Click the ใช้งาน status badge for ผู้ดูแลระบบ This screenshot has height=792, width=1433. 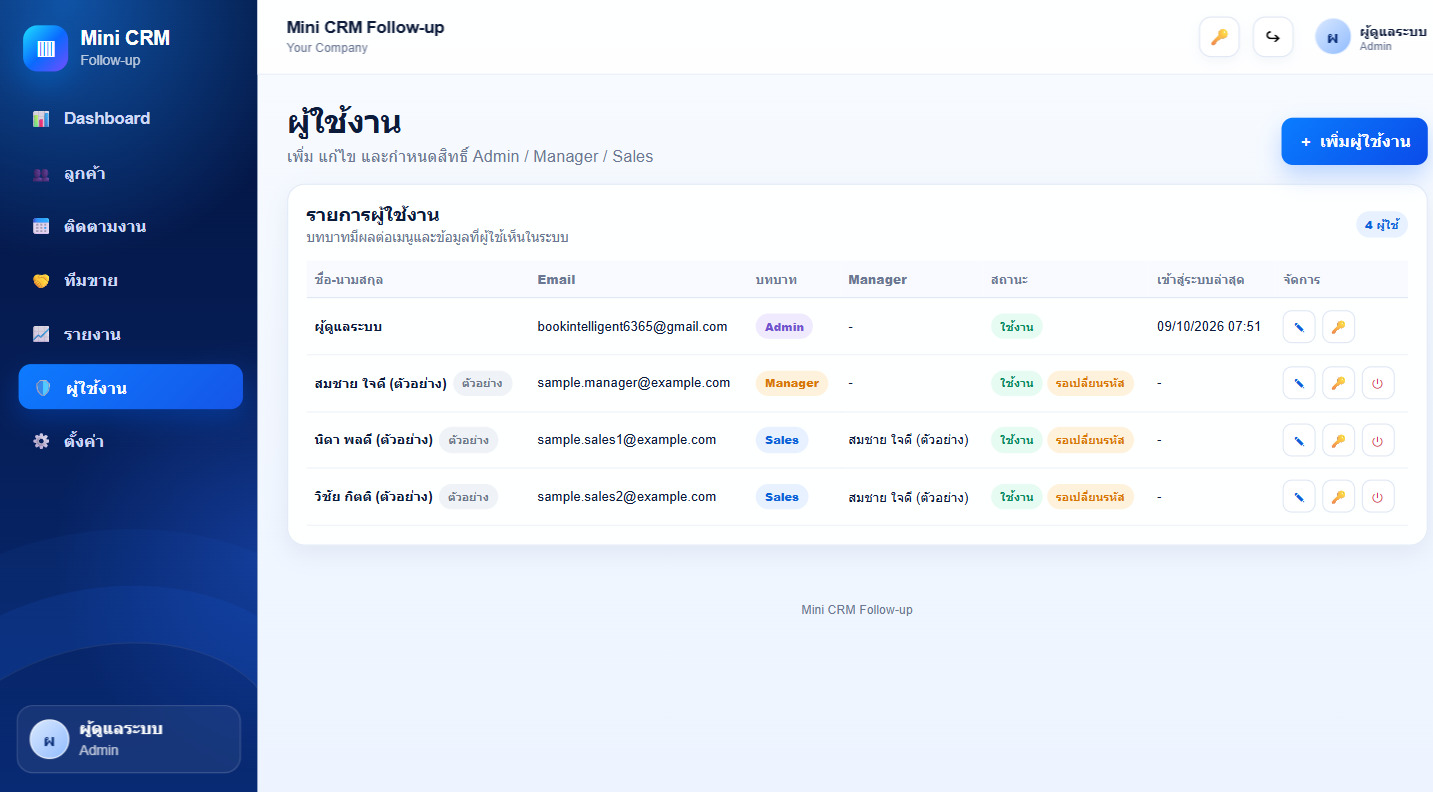tap(1017, 326)
